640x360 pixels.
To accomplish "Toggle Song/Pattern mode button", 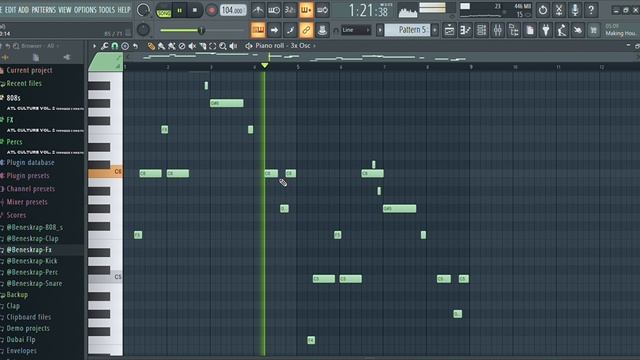I will (164, 10).
